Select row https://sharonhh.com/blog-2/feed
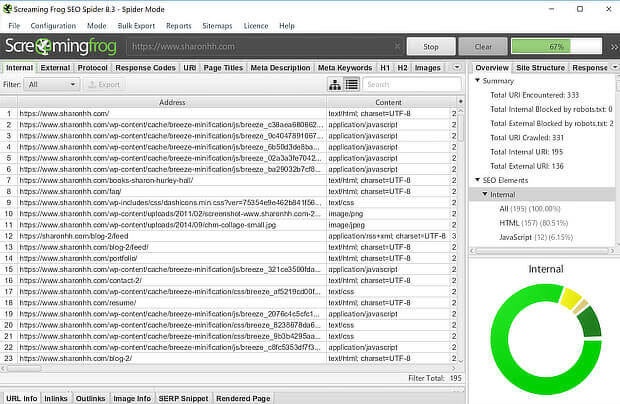This screenshot has height=404, width=620. [228, 236]
